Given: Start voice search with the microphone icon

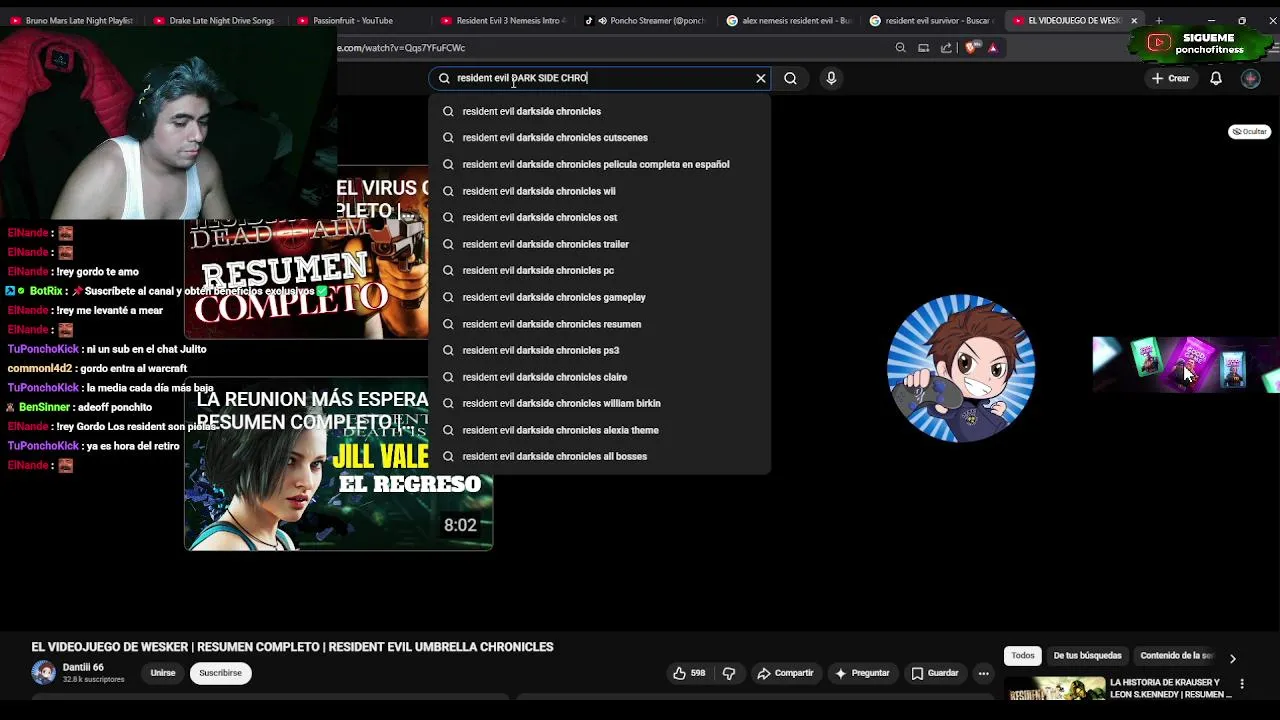Looking at the screenshot, I should point(831,78).
